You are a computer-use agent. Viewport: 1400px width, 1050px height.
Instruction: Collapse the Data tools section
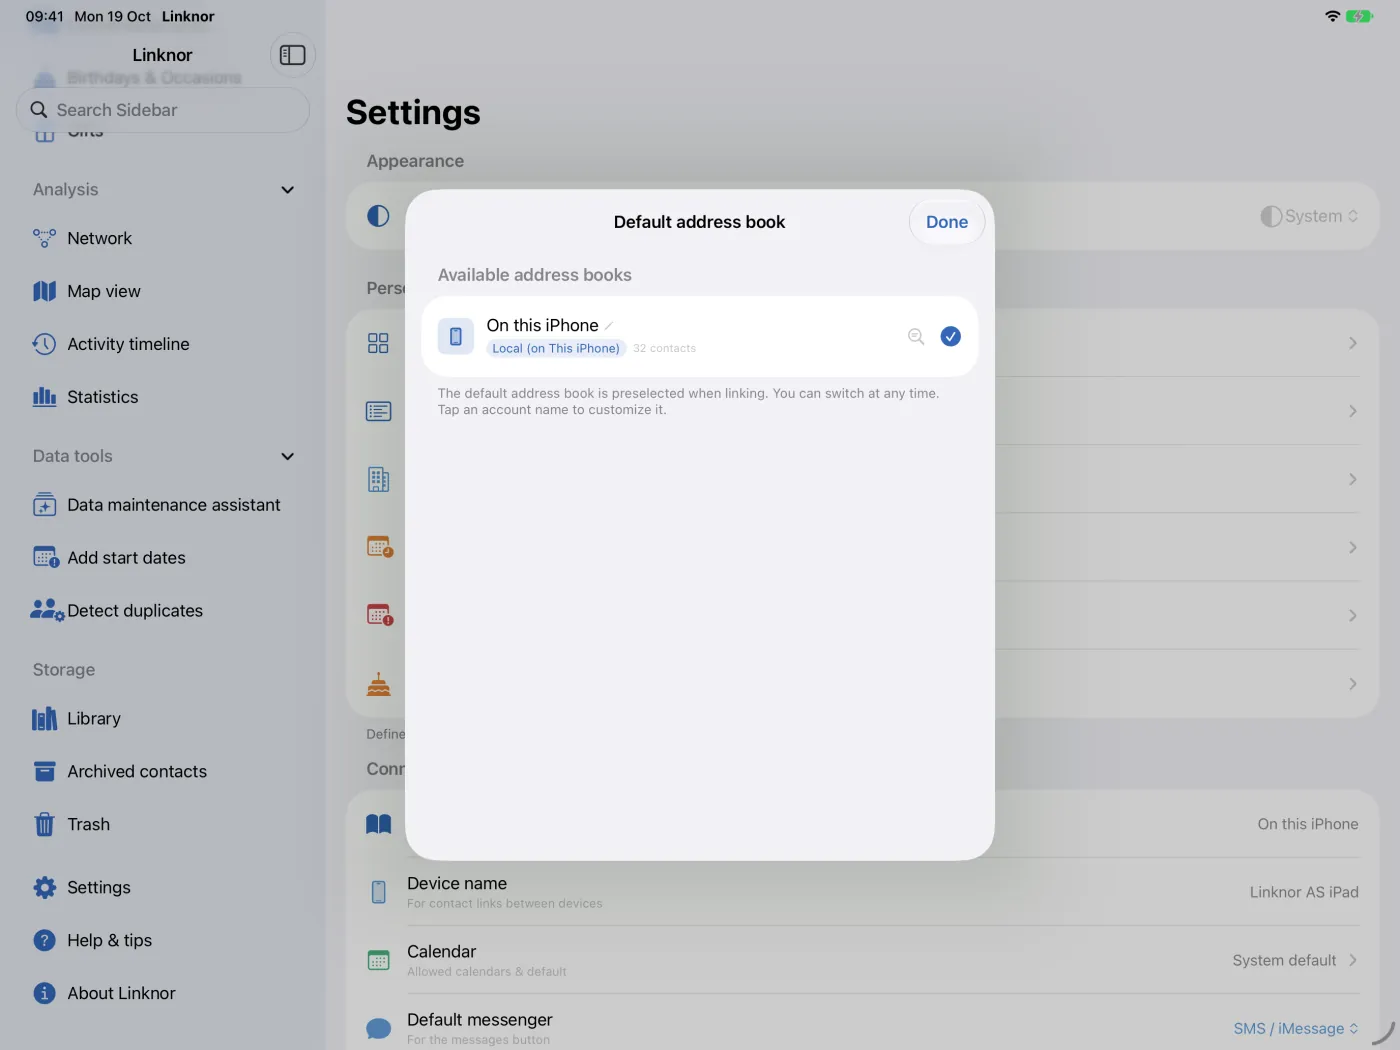pos(288,457)
